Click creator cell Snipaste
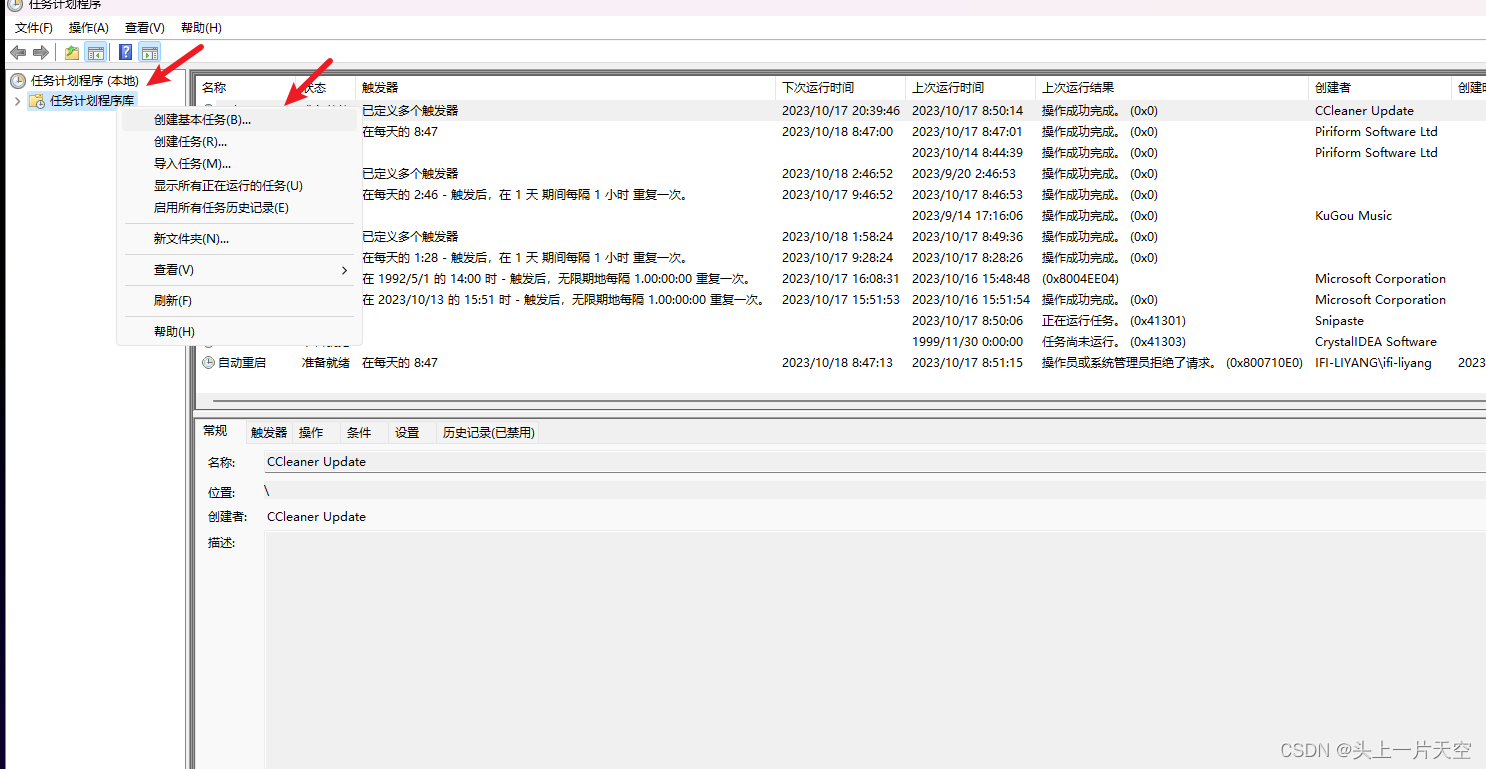1486x769 pixels. (1339, 321)
